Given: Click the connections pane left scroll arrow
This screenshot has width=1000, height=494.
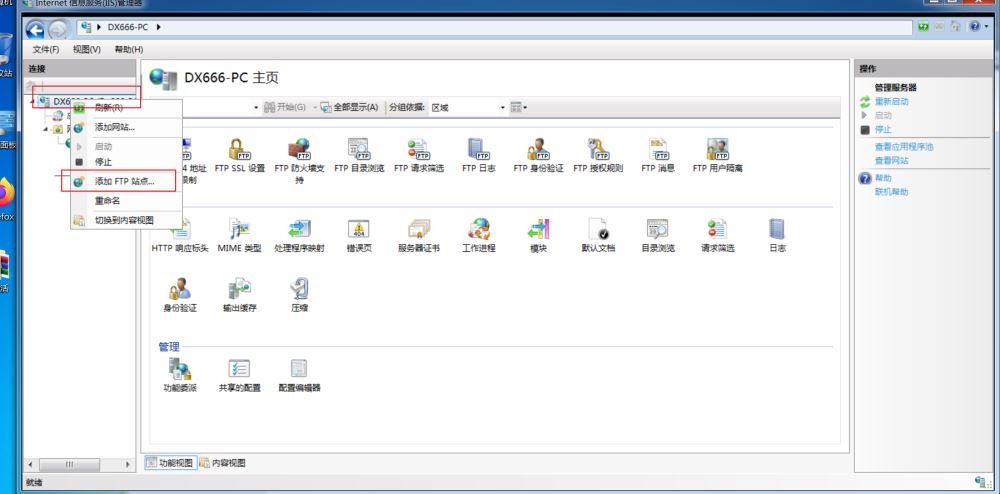Looking at the screenshot, I should (x=29, y=464).
